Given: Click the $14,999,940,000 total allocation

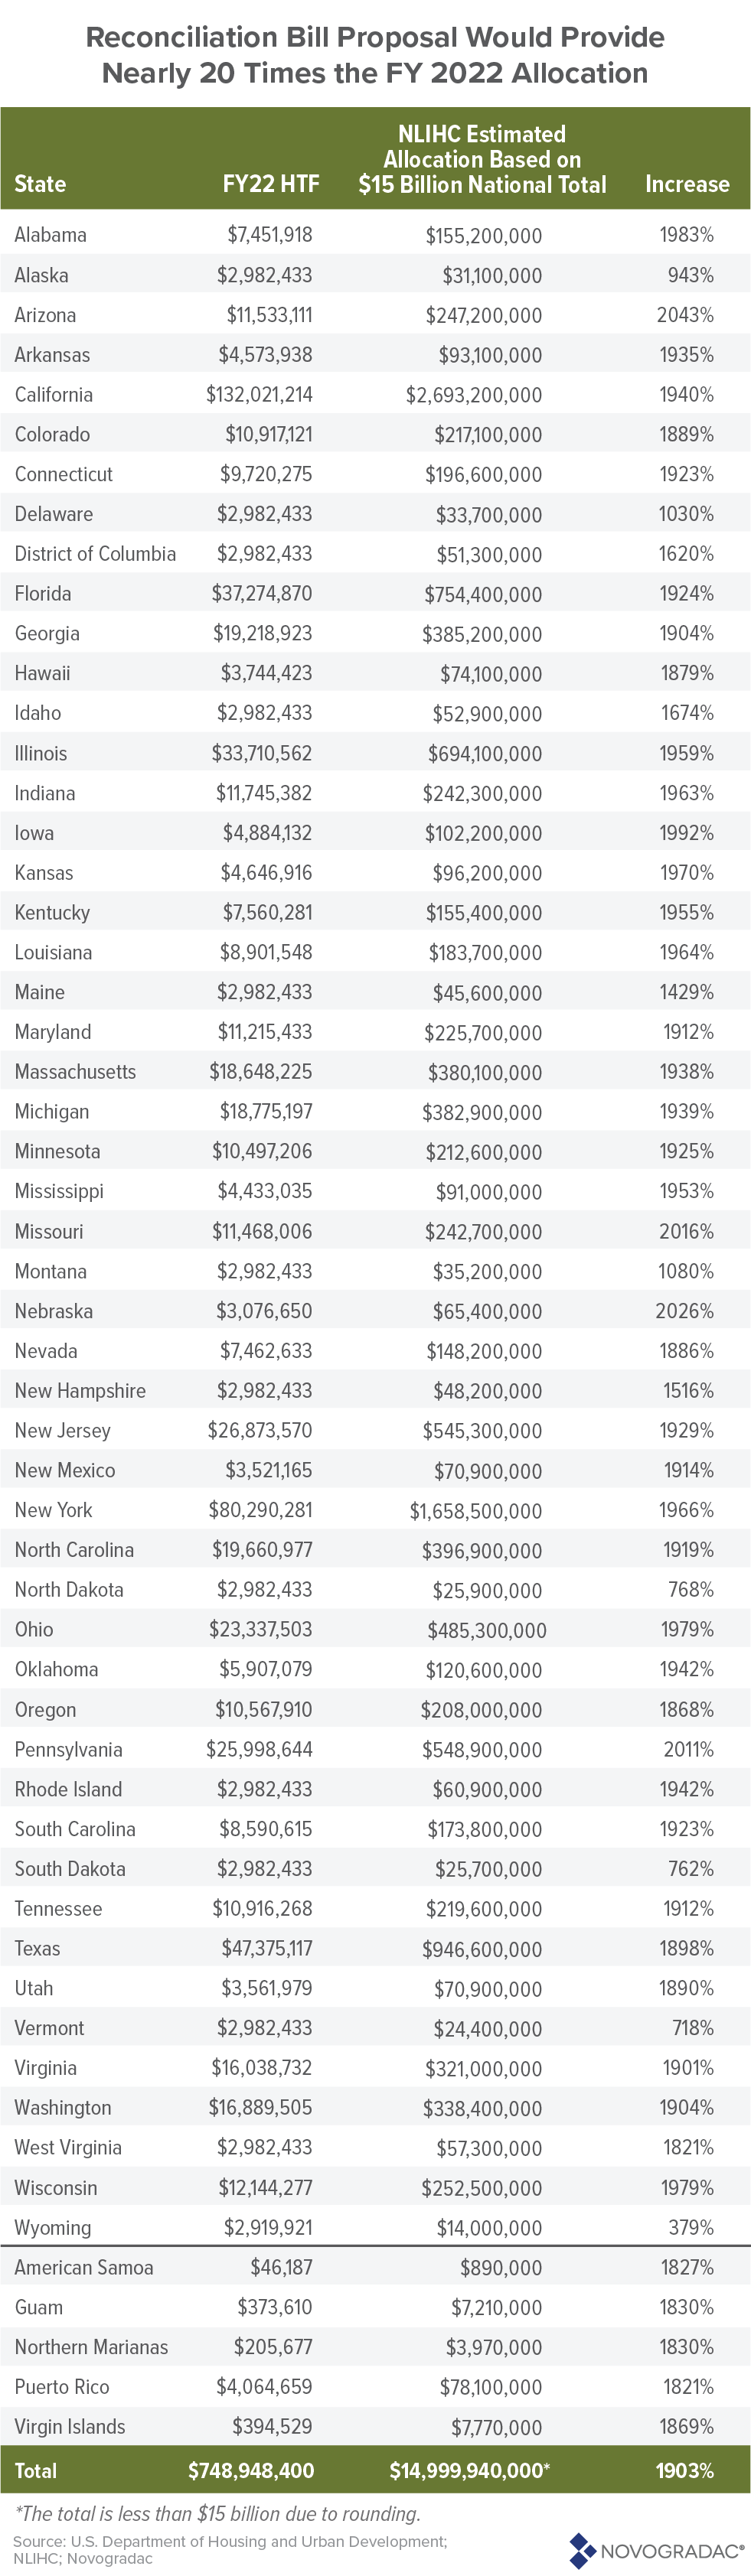Looking at the screenshot, I should (x=469, y=2471).
